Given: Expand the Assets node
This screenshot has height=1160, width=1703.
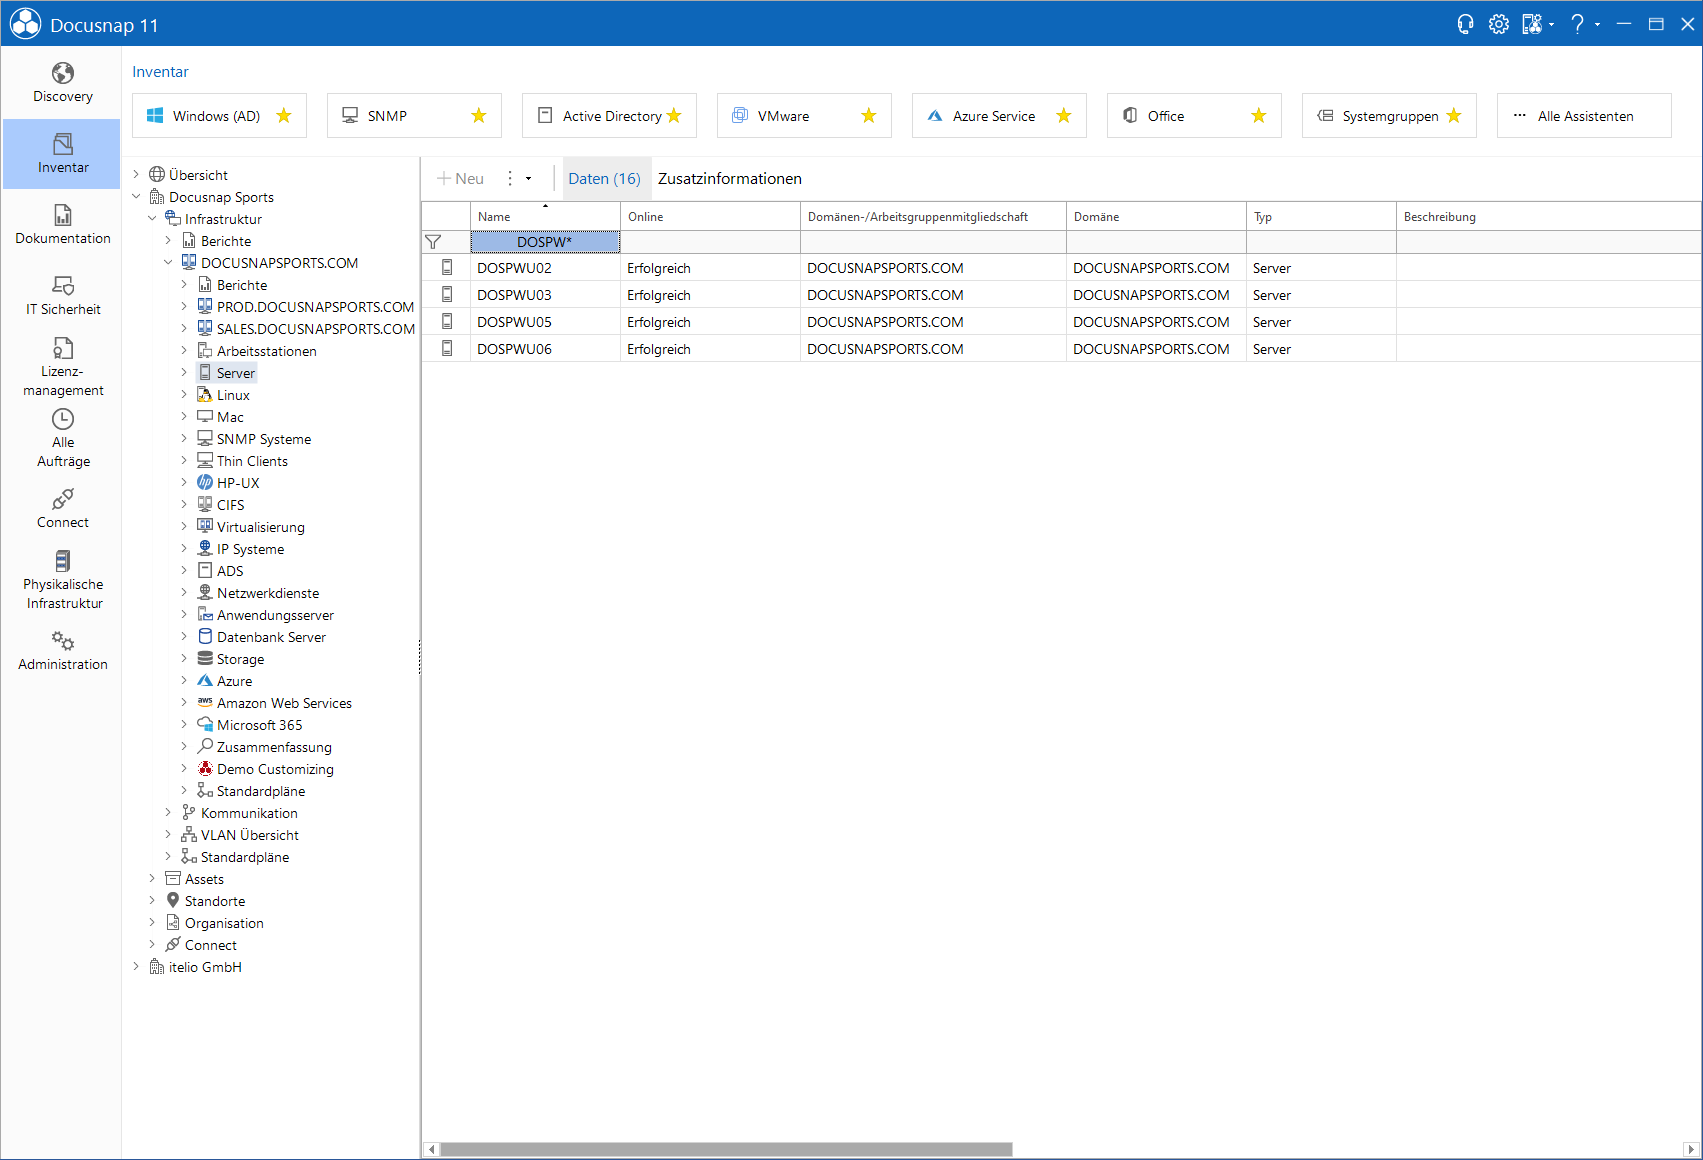Looking at the screenshot, I should click(152, 879).
